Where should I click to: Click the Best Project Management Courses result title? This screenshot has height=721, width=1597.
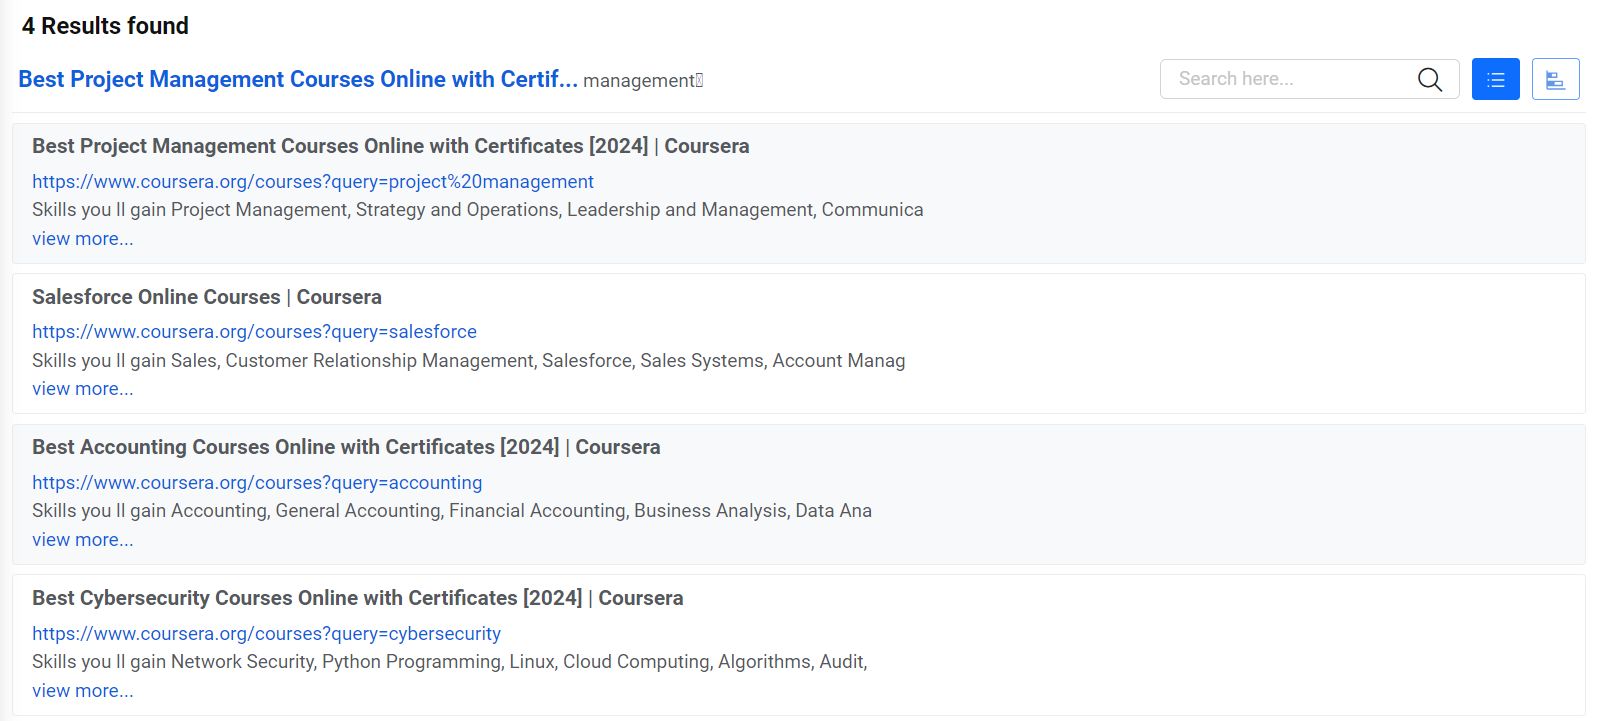click(390, 146)
